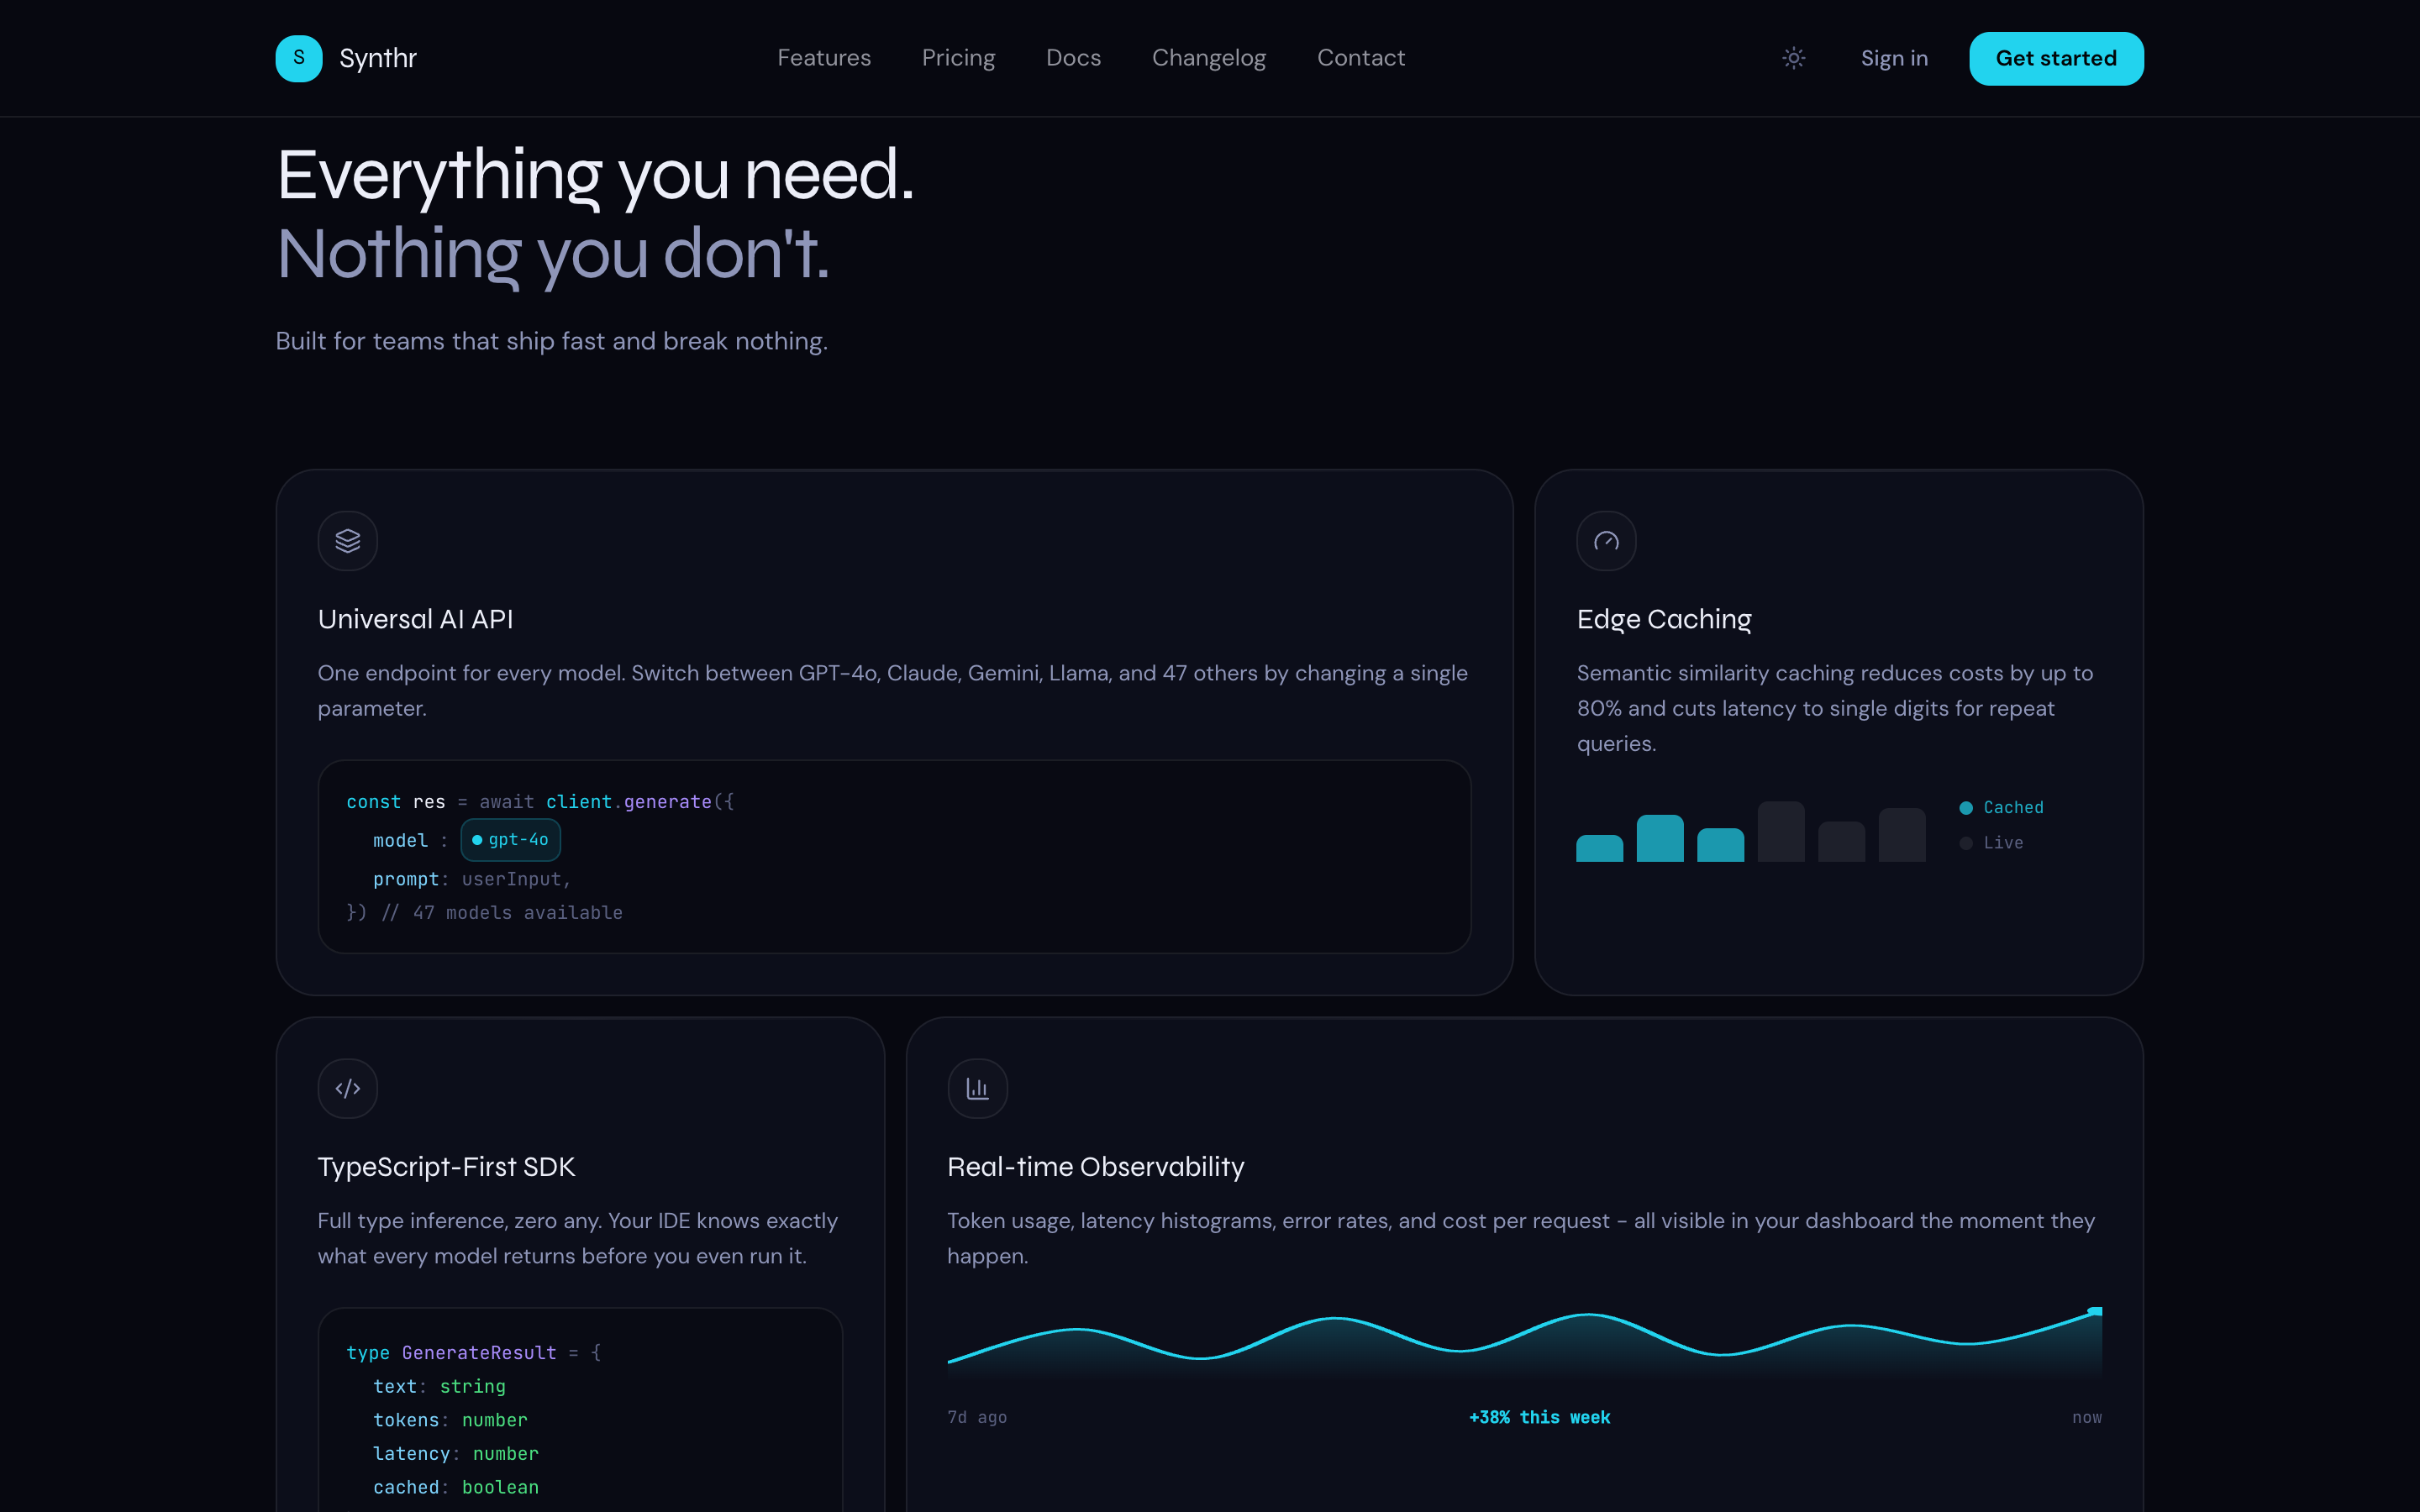Click the Edge Caching gauge icon

coord(1606,541)
